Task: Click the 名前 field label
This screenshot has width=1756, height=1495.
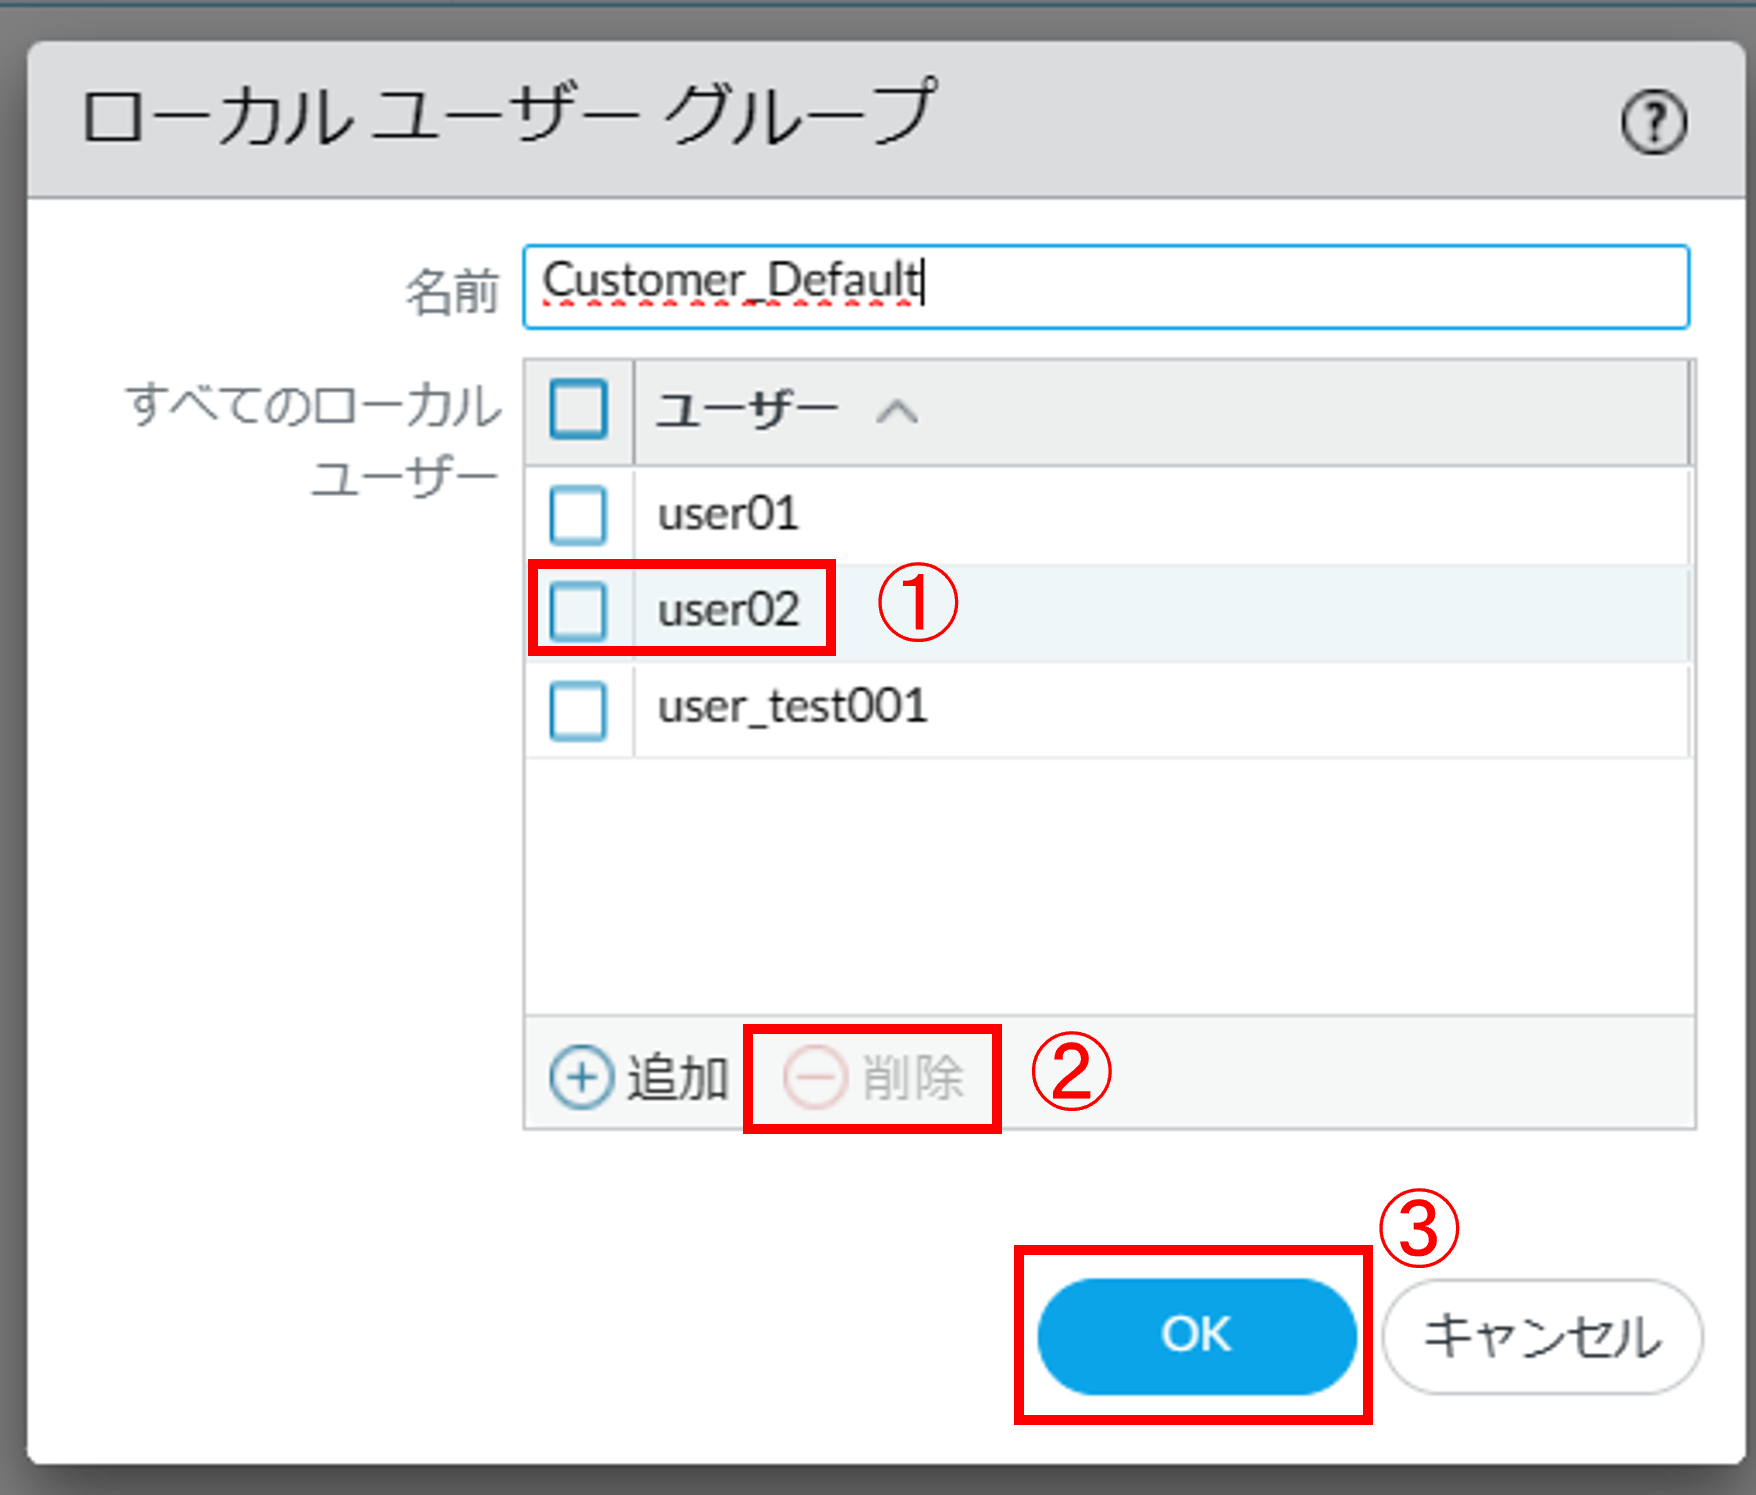Action: [451, 292]
